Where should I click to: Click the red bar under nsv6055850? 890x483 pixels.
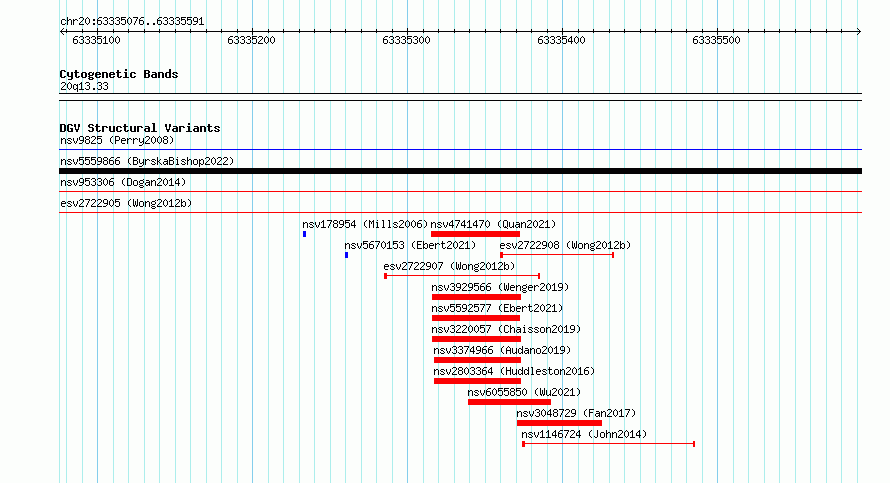click(x=510, y=402)
